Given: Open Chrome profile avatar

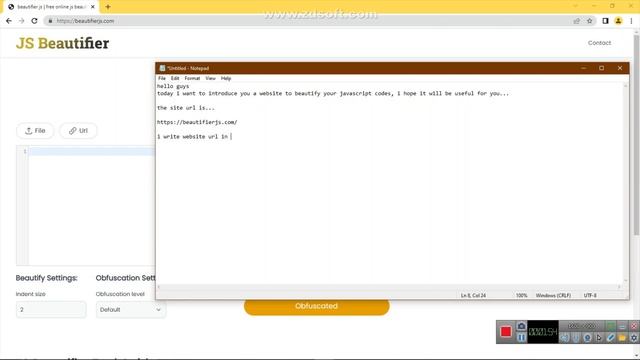Looking at the screenshot, I should click(618, 21).
